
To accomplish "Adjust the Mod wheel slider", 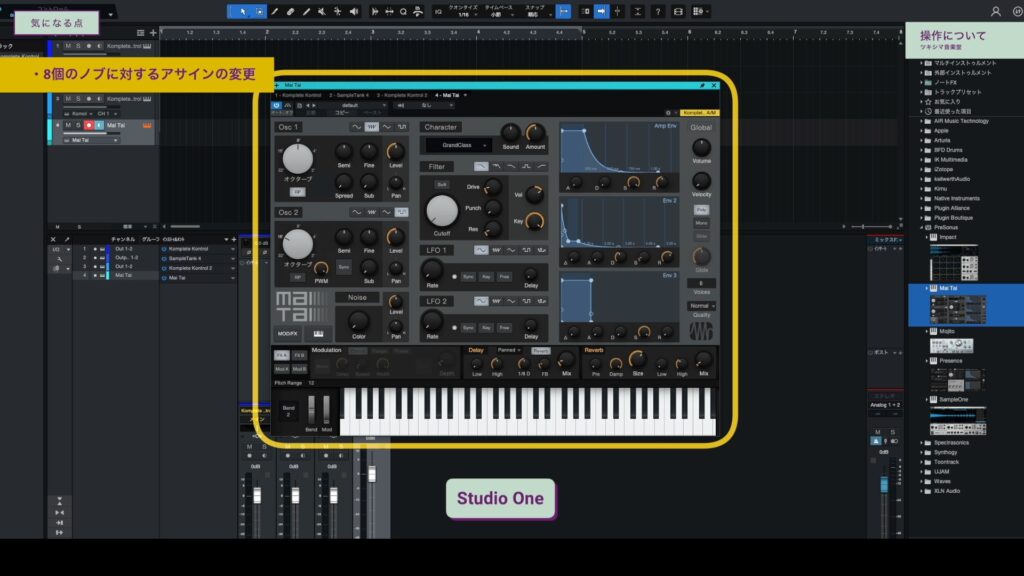I will tap(327, 409).
